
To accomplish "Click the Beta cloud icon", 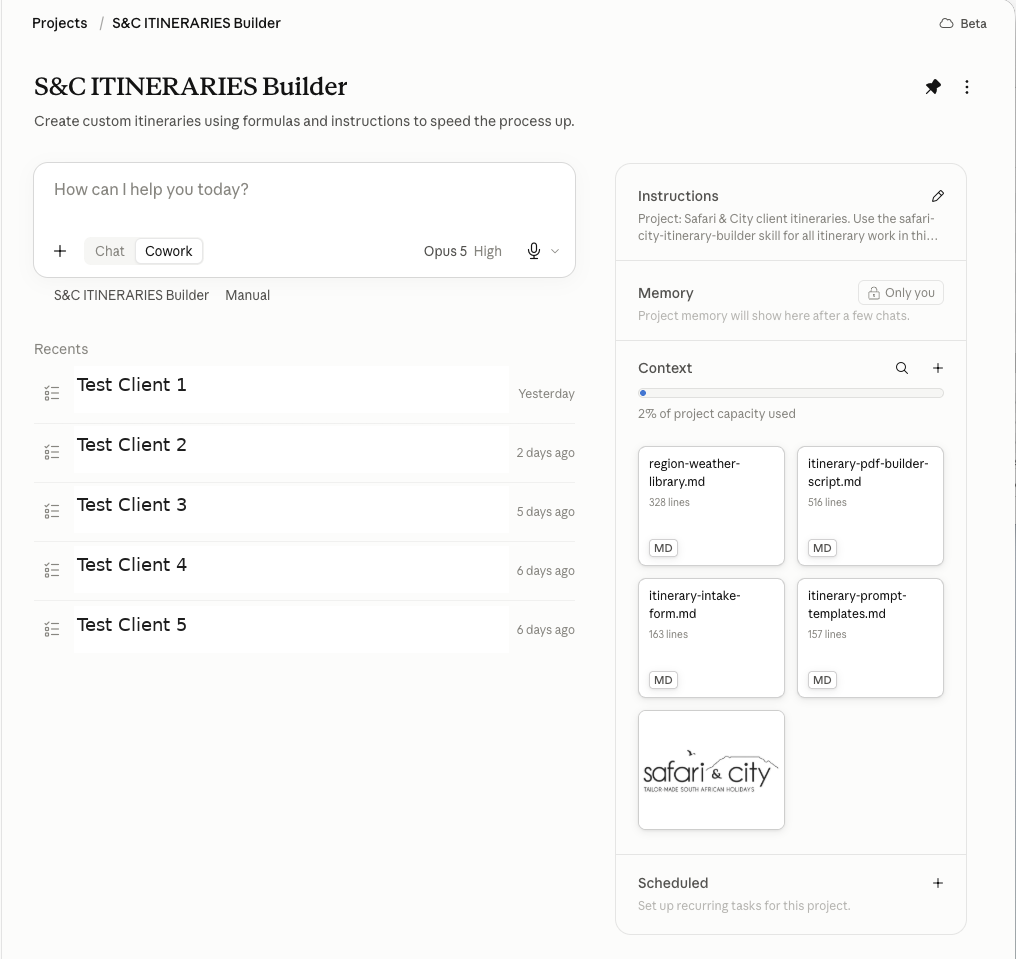I will click(x=947, y=23).
